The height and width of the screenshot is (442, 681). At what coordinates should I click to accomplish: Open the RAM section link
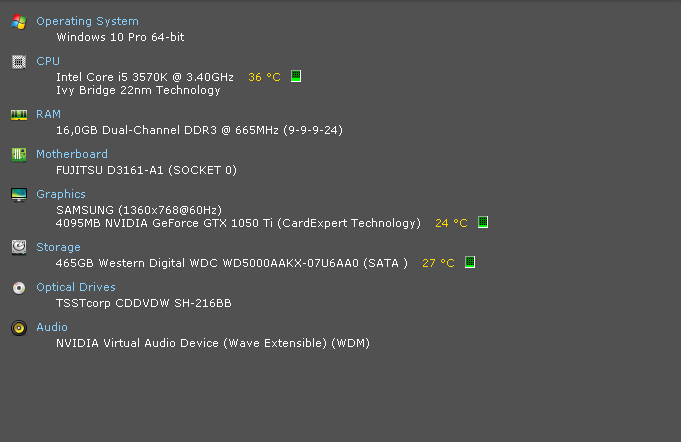(48, 114)
